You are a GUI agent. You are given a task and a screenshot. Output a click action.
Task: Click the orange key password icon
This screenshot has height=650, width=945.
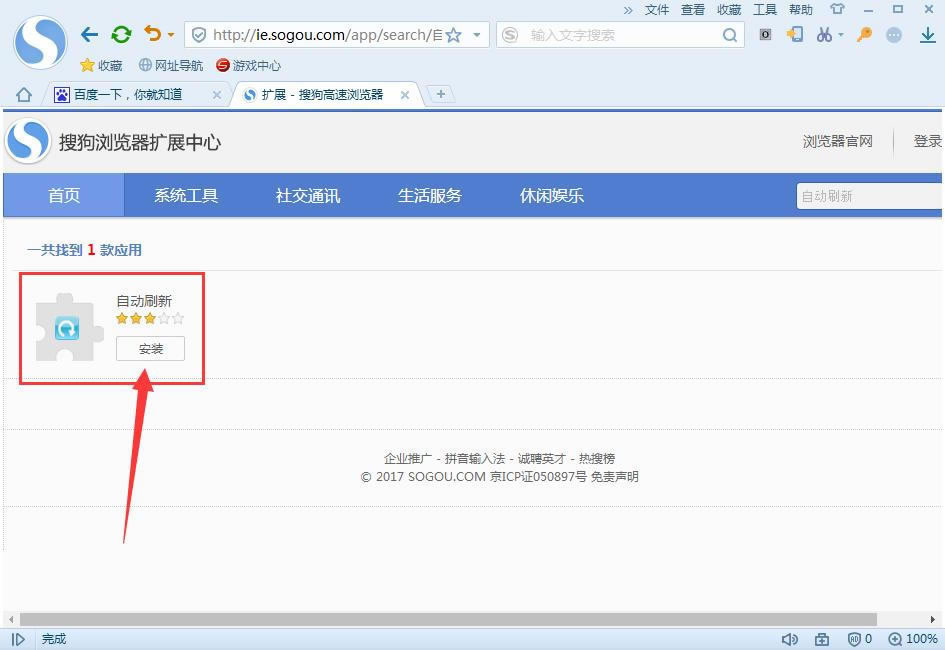coord(864,34)
